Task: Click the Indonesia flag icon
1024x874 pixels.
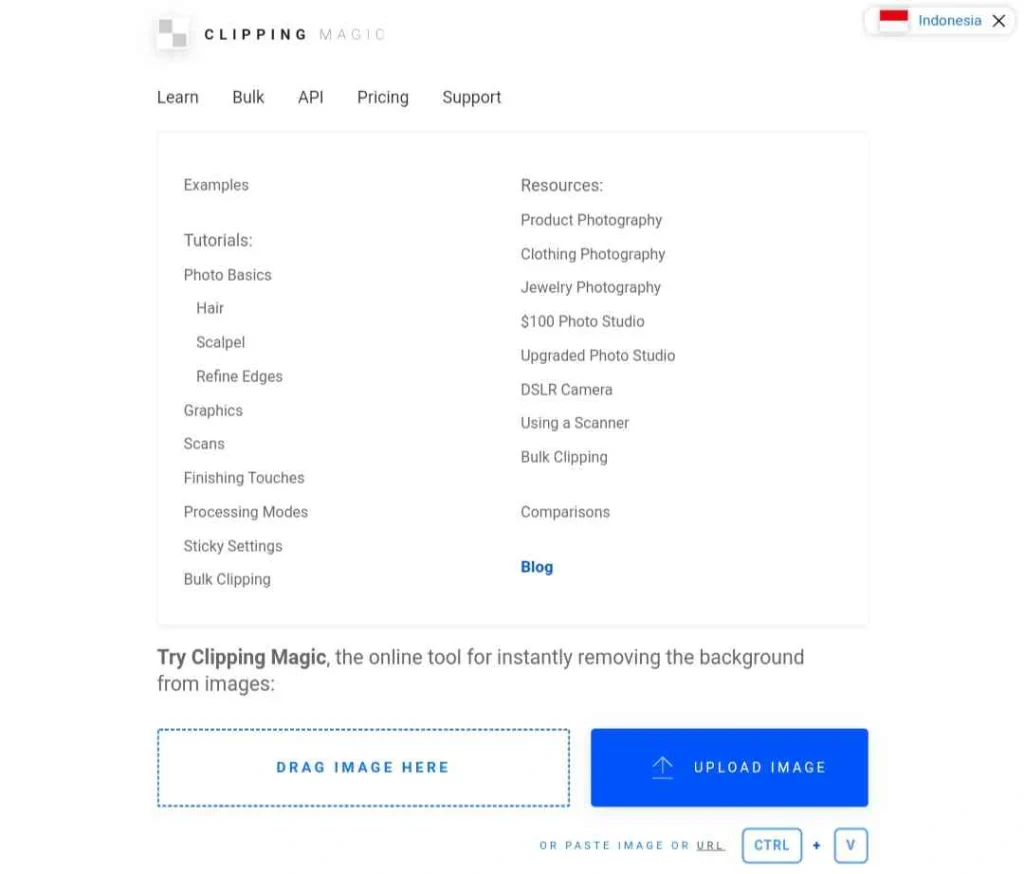Action: [x=893, y=21]
